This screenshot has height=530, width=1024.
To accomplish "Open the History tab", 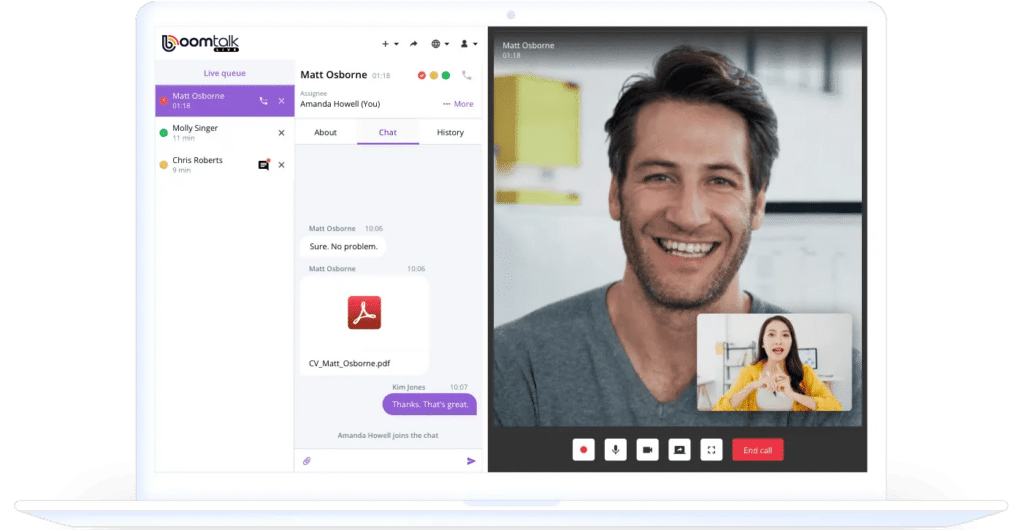I will (x=450, y=132).
